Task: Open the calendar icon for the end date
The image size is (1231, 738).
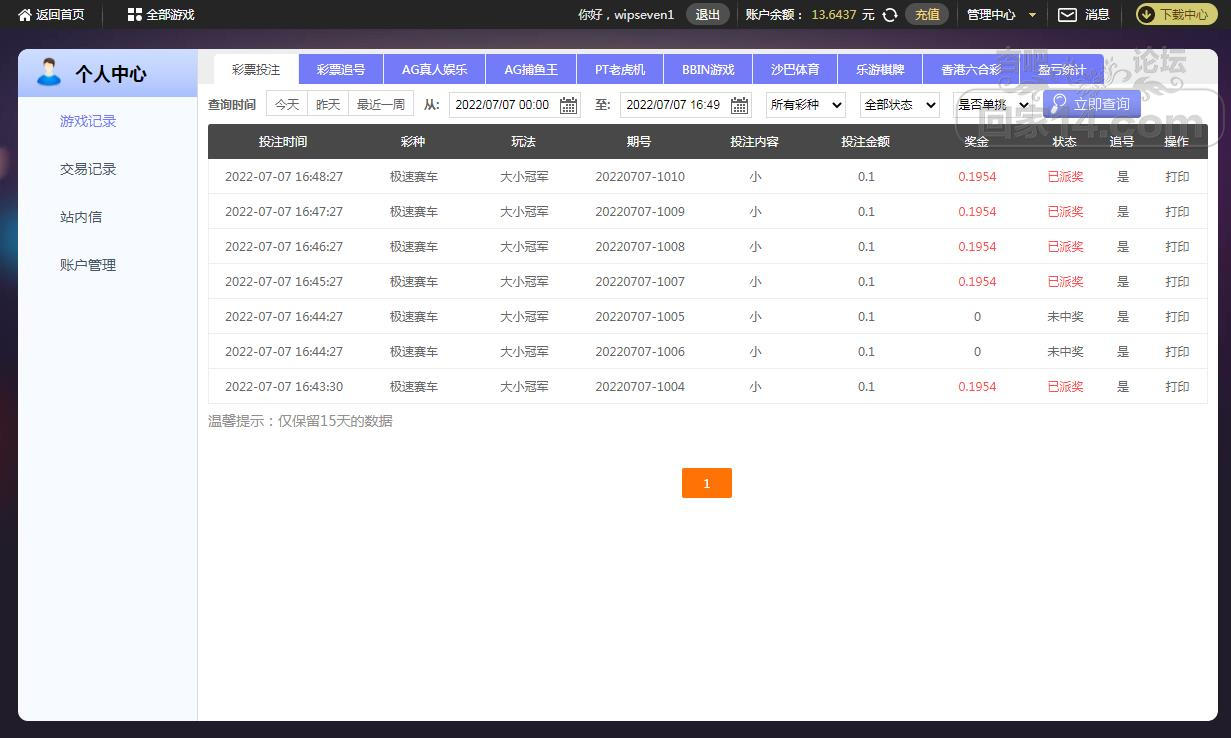Action: (x=740, y=105)
